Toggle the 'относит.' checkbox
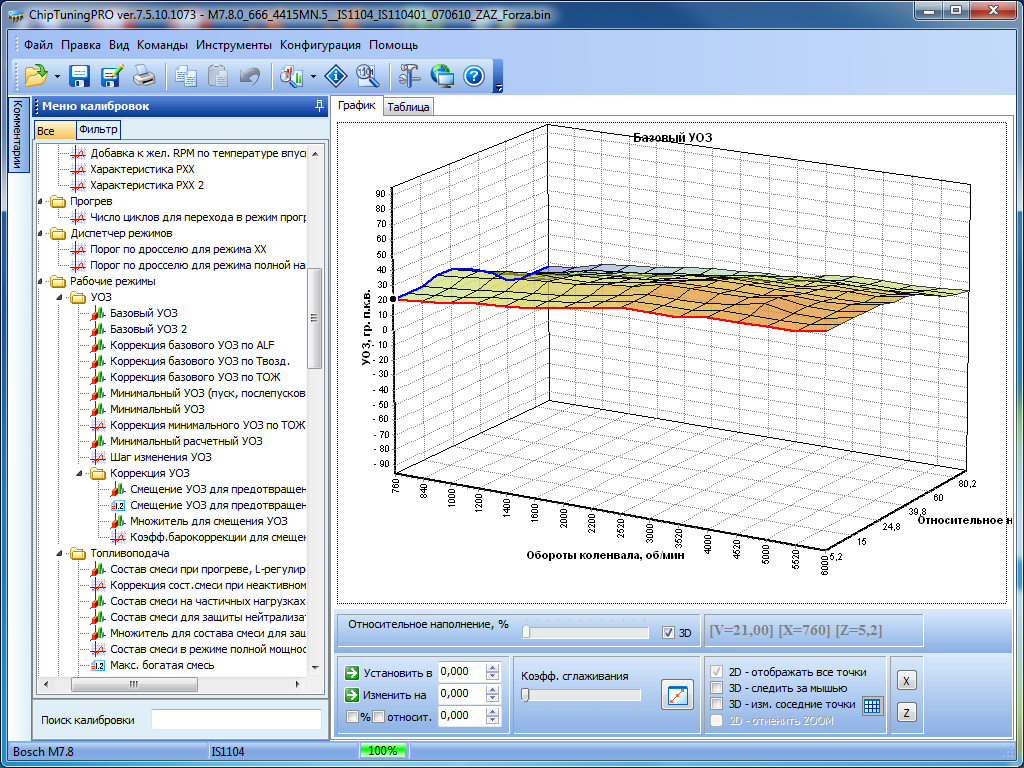Viewport: 1024px width, 768px height. [379, 716]
